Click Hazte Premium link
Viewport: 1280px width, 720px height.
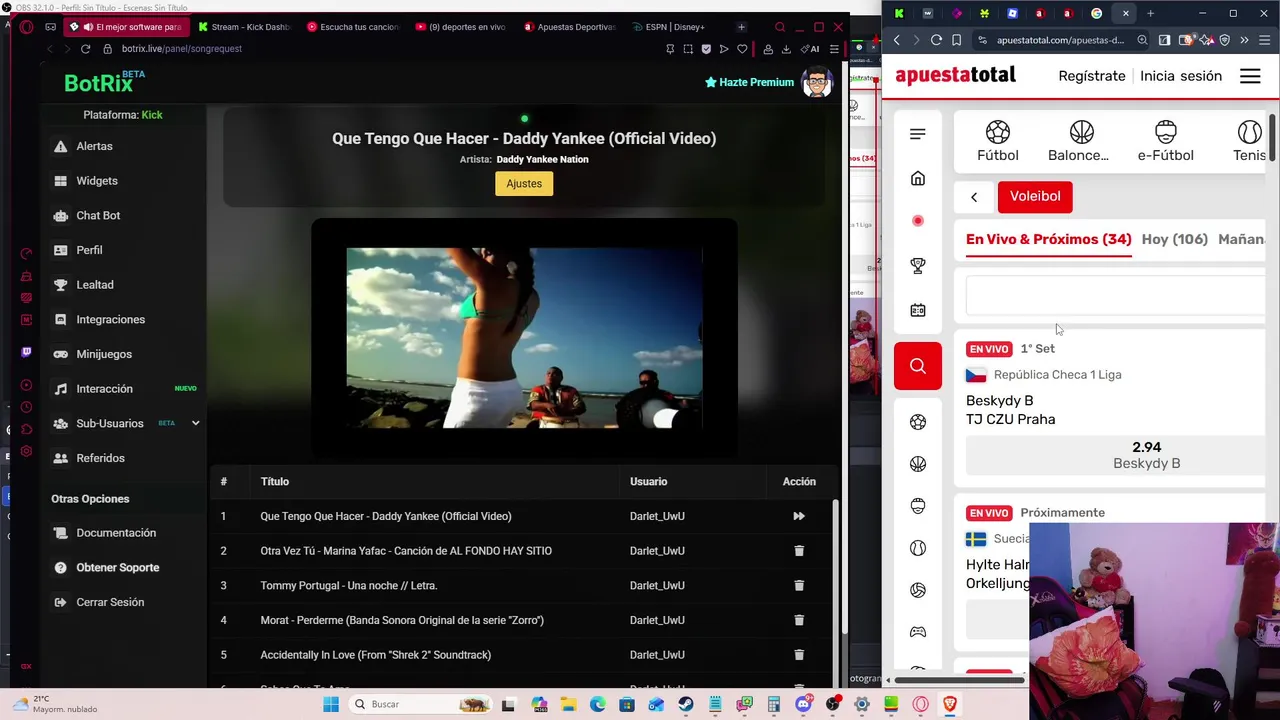point(750,82)
